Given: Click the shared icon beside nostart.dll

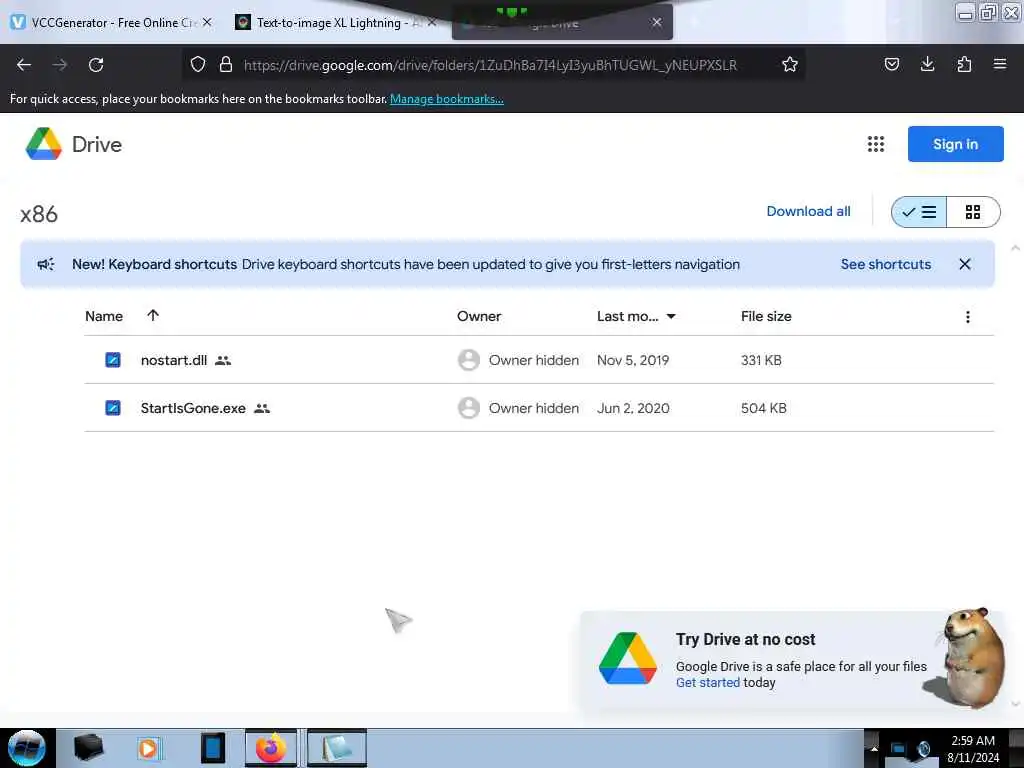Looking at the screenshot, I should click(223, 360).
